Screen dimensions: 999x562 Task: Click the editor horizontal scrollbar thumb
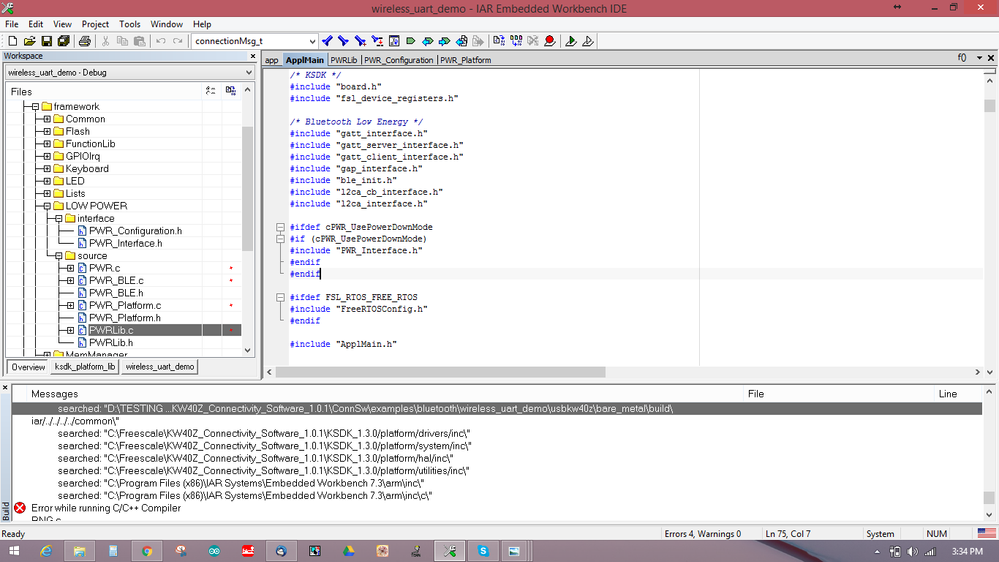pyautogui.click(x=440, y=372)
